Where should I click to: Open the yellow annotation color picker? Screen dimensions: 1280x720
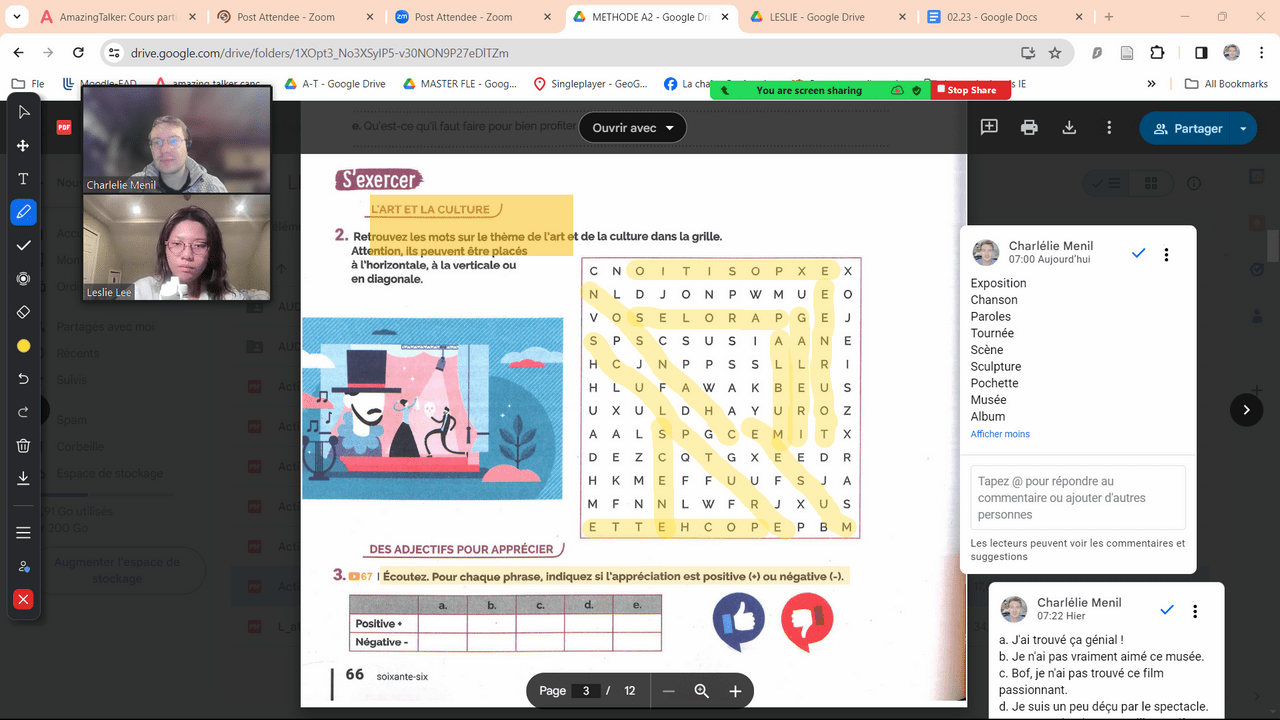pos(24,346)
